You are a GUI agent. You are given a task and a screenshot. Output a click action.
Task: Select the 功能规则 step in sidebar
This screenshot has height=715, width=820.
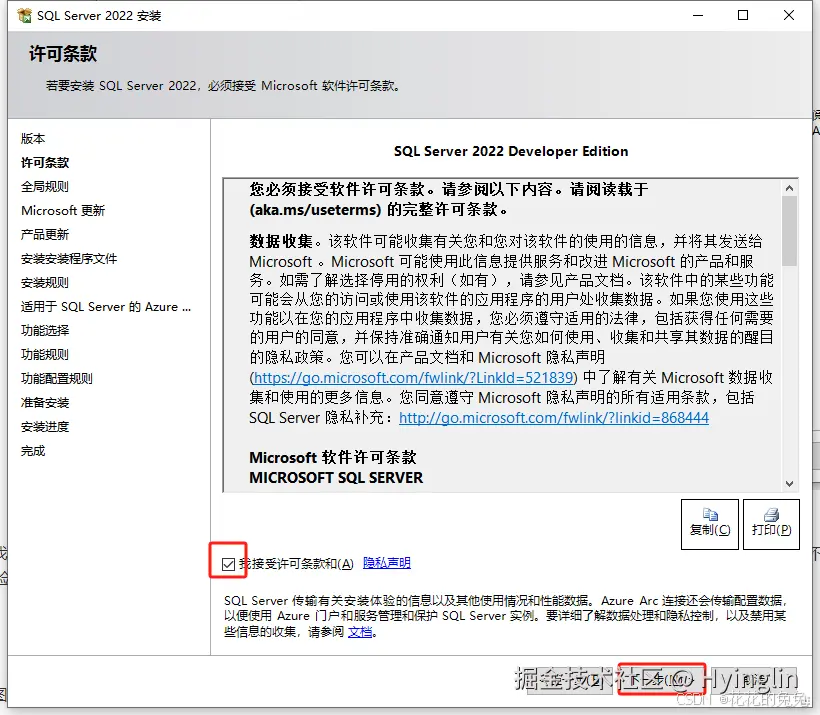point(44,355)
